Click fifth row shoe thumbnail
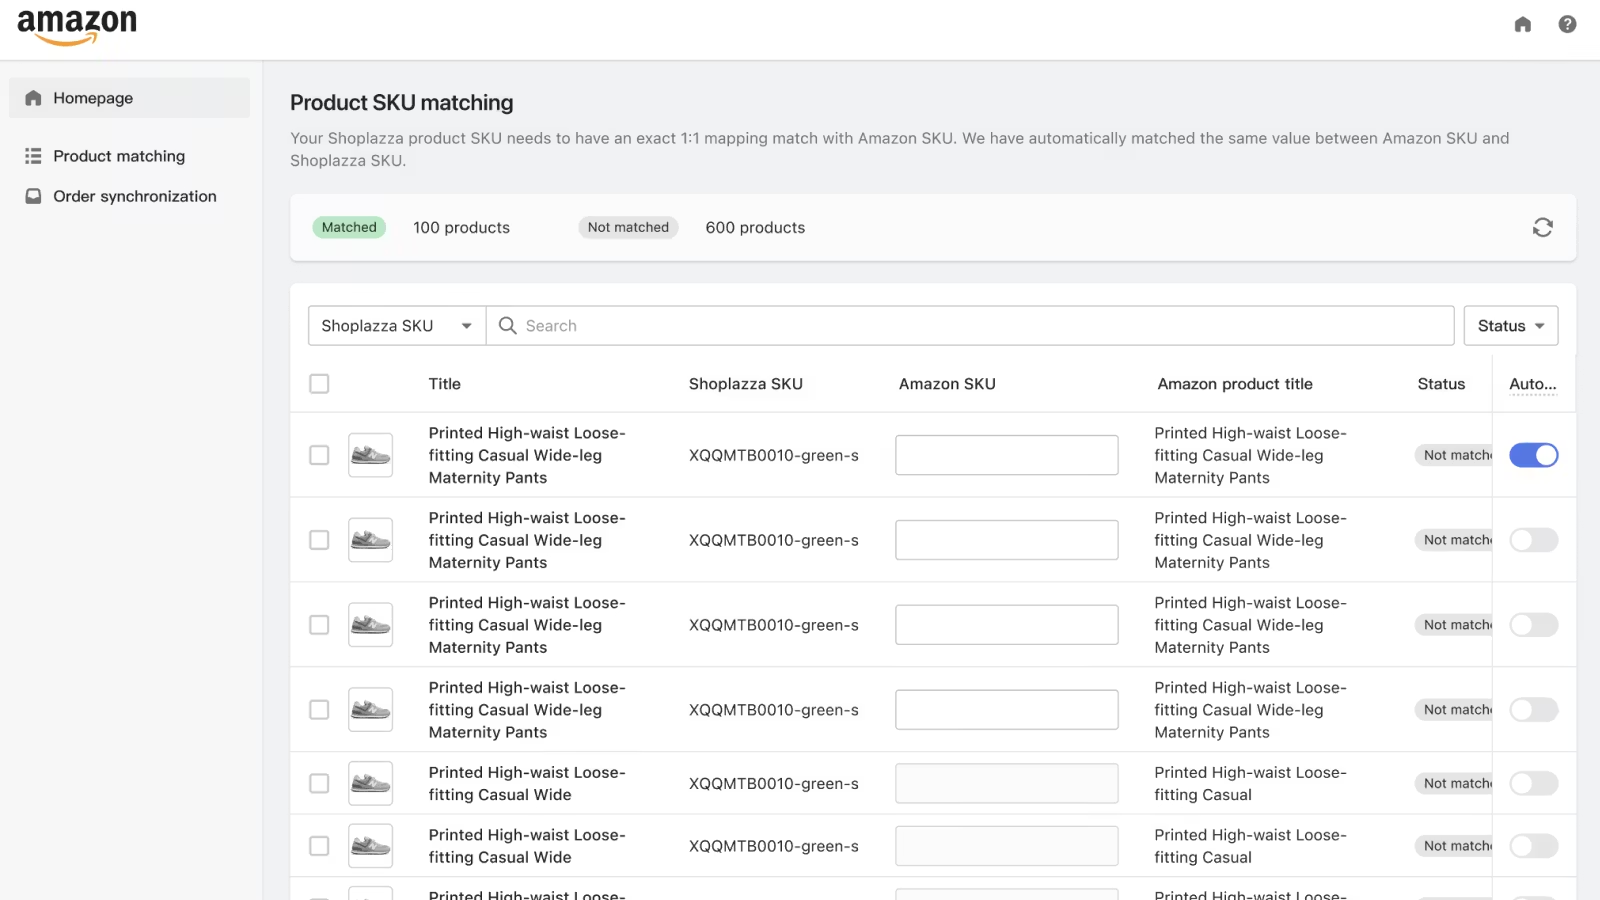 click(x=370, y=784)
